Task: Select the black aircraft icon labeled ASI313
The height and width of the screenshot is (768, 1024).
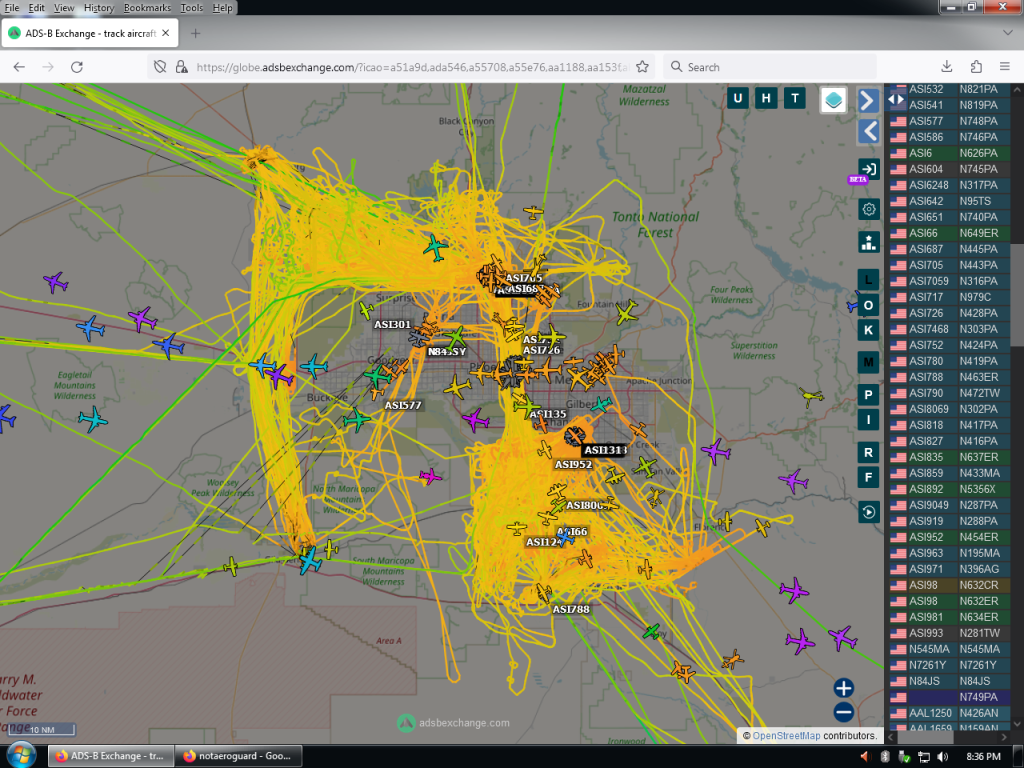Action: pyautogui.click(x=574, y=436)
